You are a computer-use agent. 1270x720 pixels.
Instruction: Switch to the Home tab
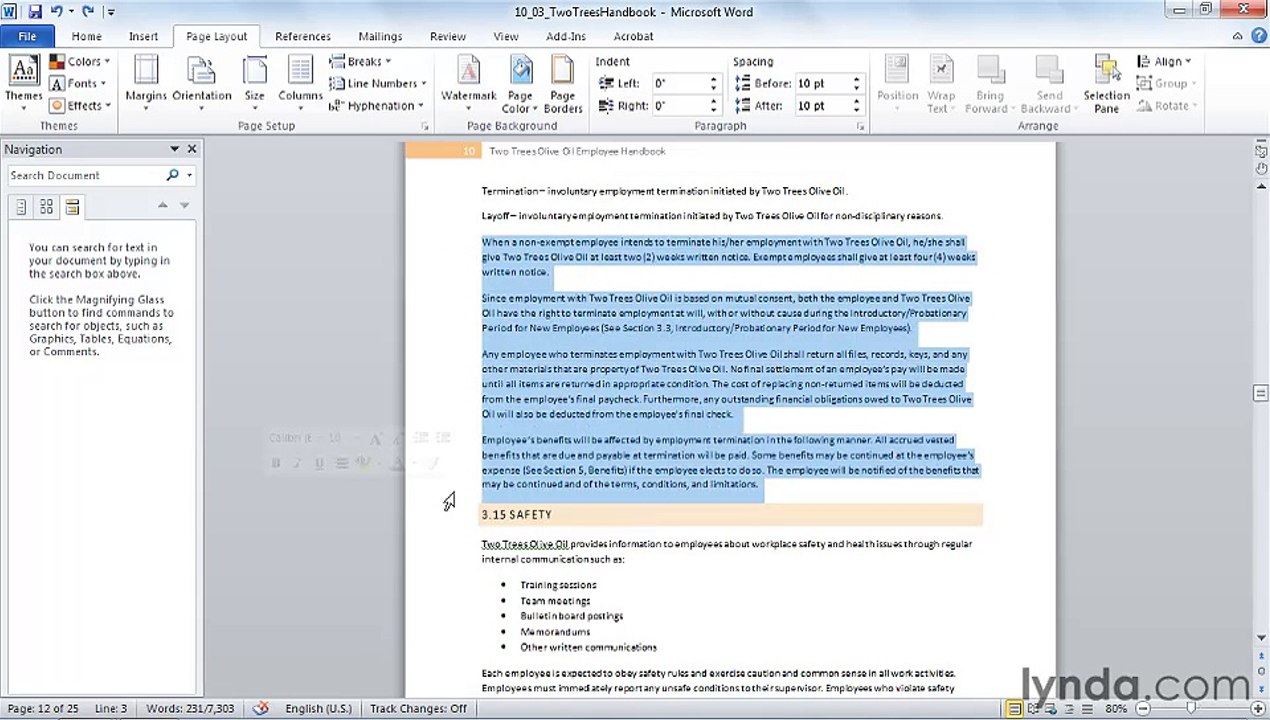tap(86, 36)
